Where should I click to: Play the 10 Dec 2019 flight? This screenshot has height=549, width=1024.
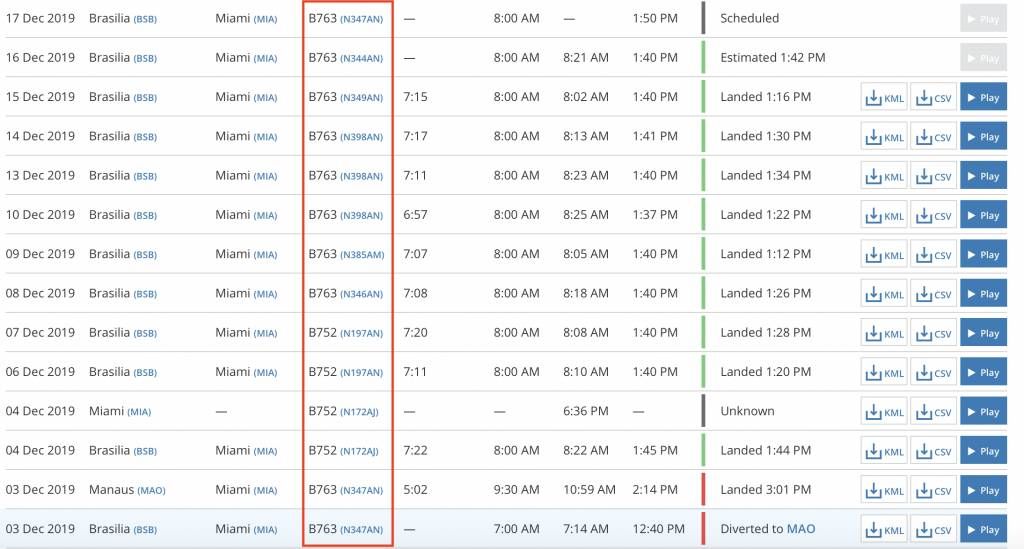[x=984, y=215]
